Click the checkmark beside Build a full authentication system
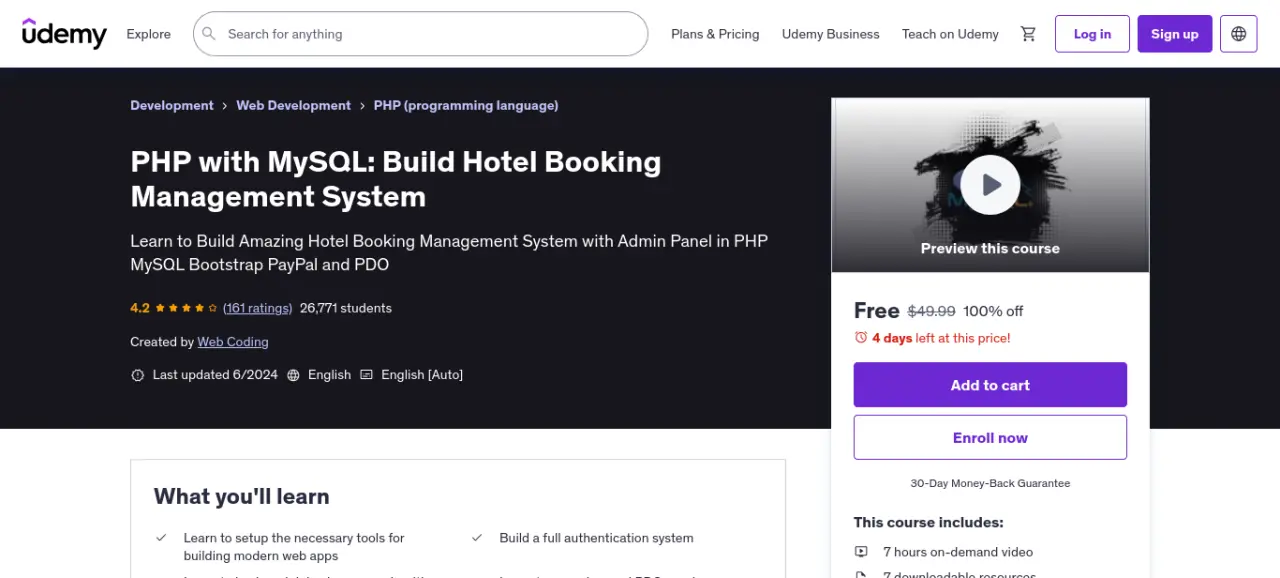 [477, 538]
